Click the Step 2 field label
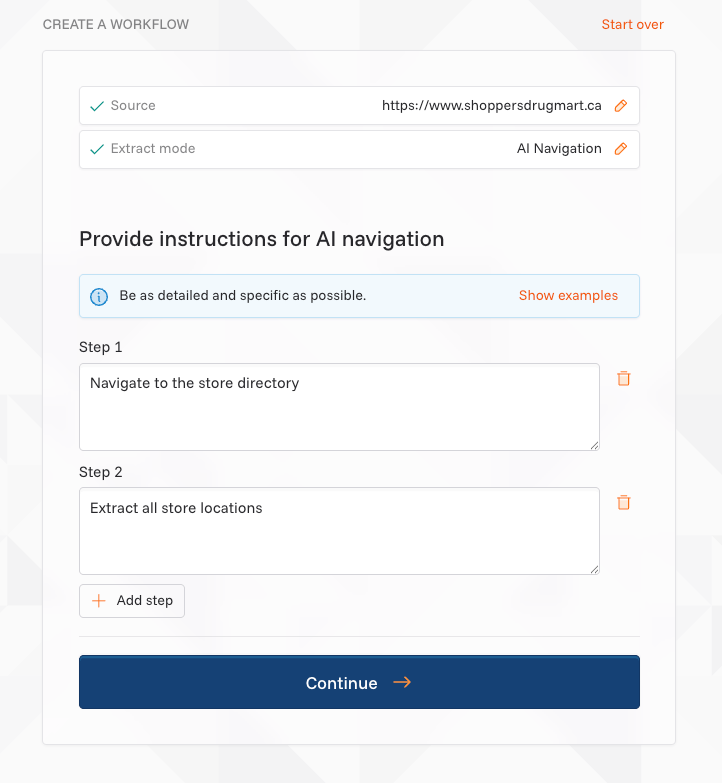 point(100,472)
